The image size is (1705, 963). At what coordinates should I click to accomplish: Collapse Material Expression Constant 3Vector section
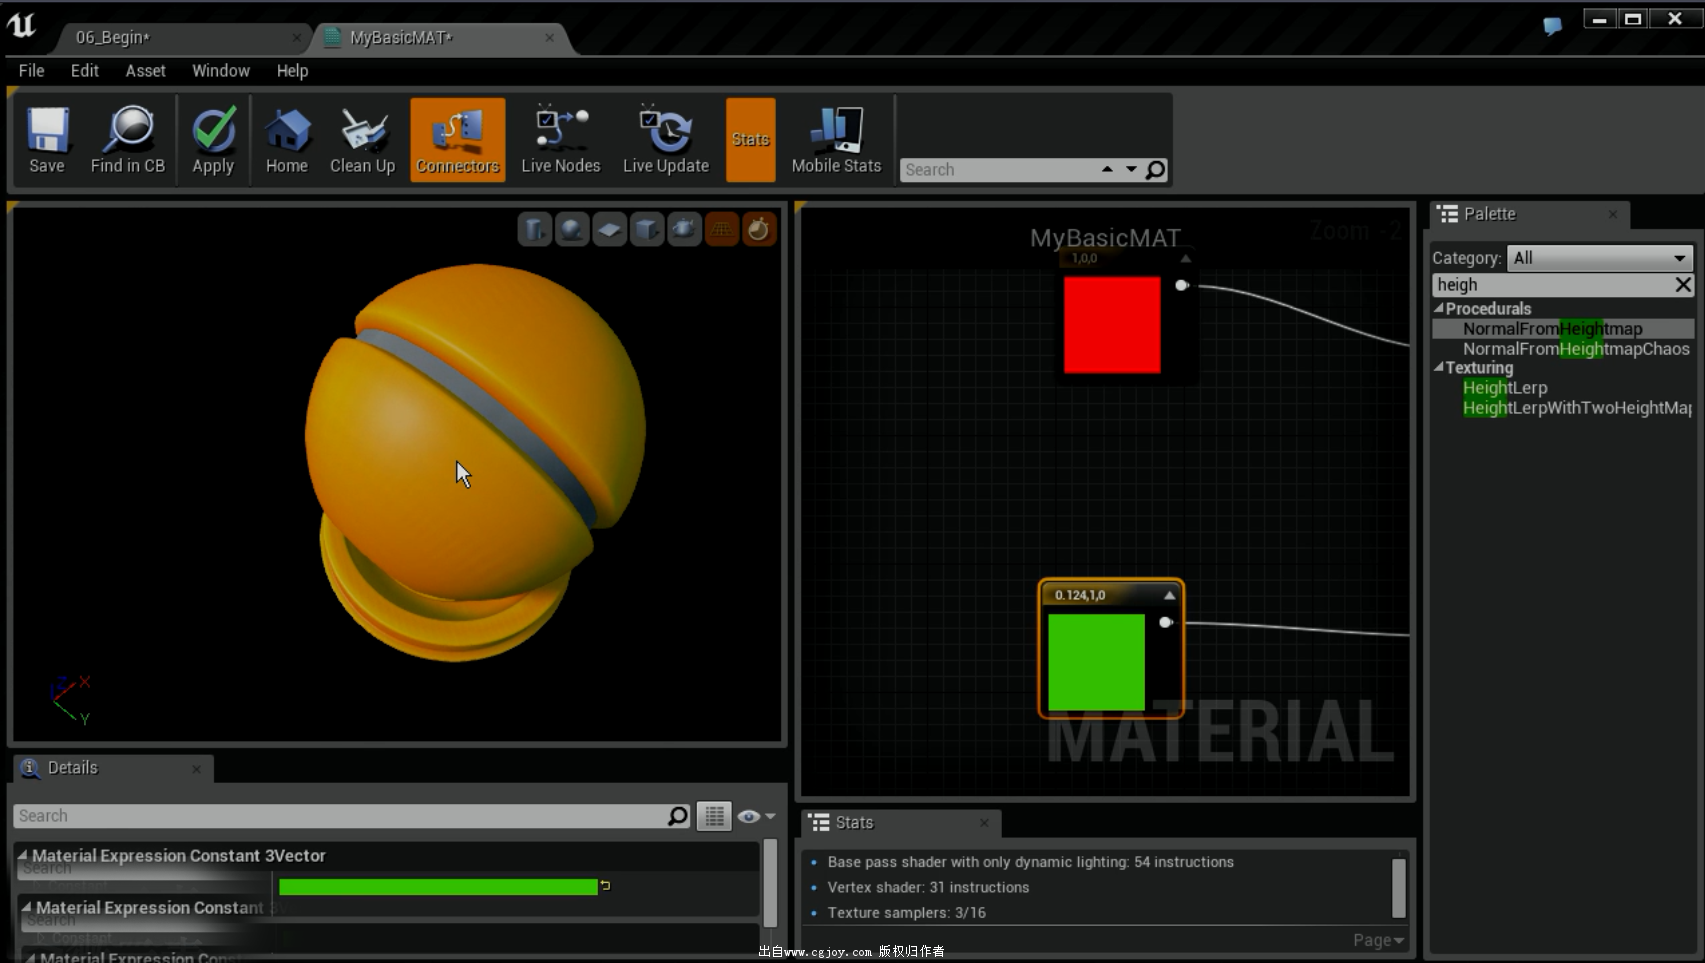(x=22, y=855)
